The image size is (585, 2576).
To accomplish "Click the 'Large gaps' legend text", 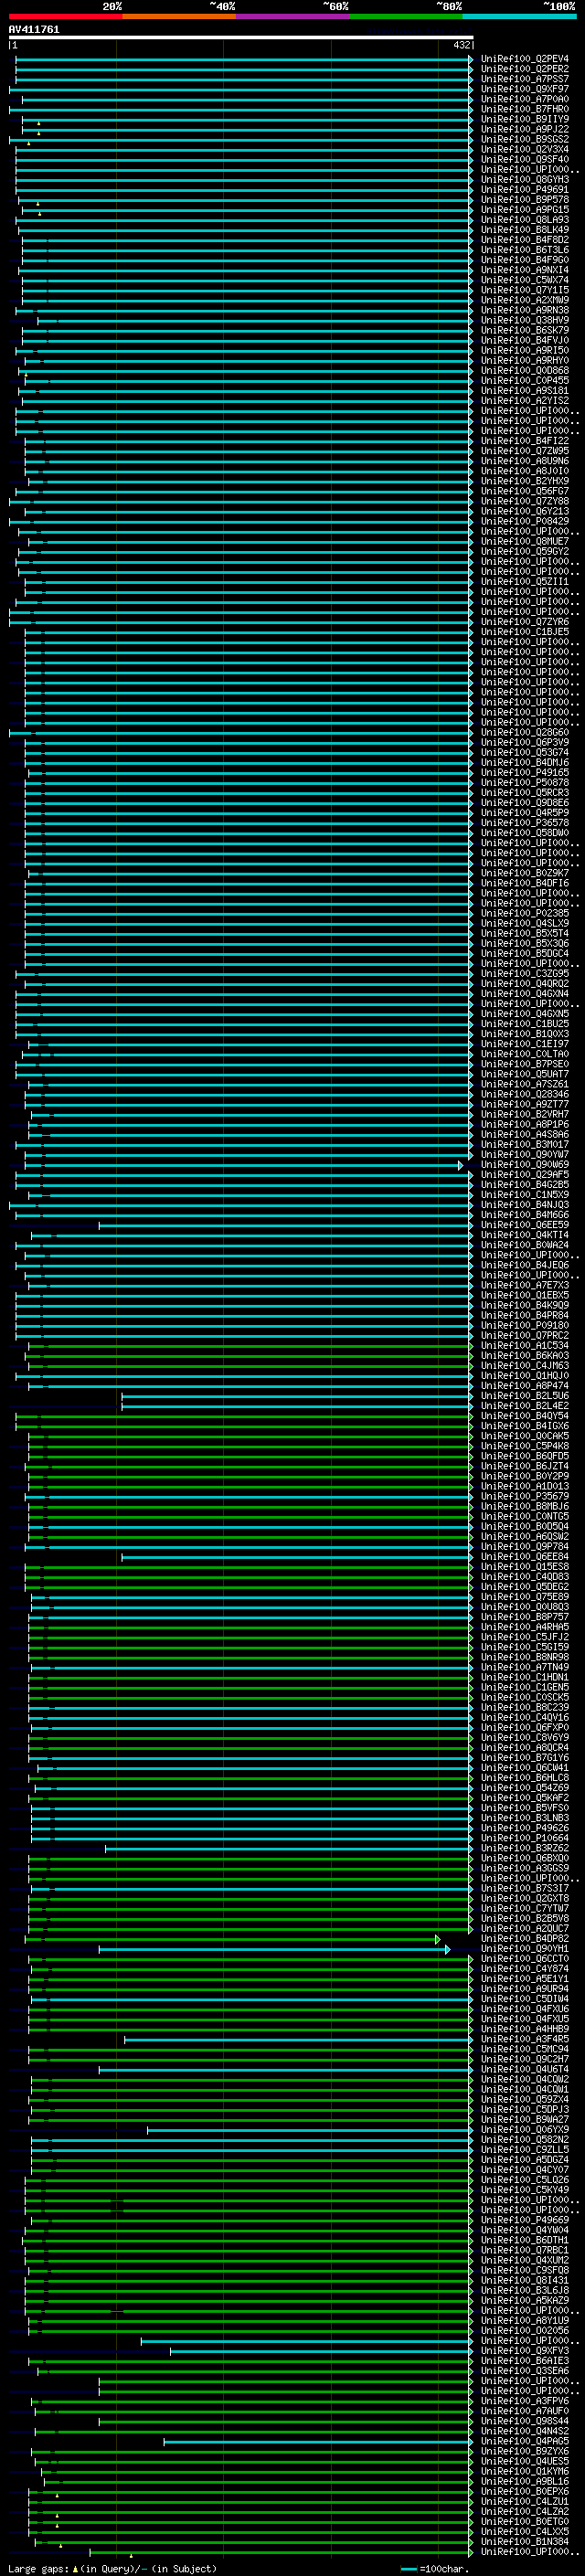I will [38, 2569].
